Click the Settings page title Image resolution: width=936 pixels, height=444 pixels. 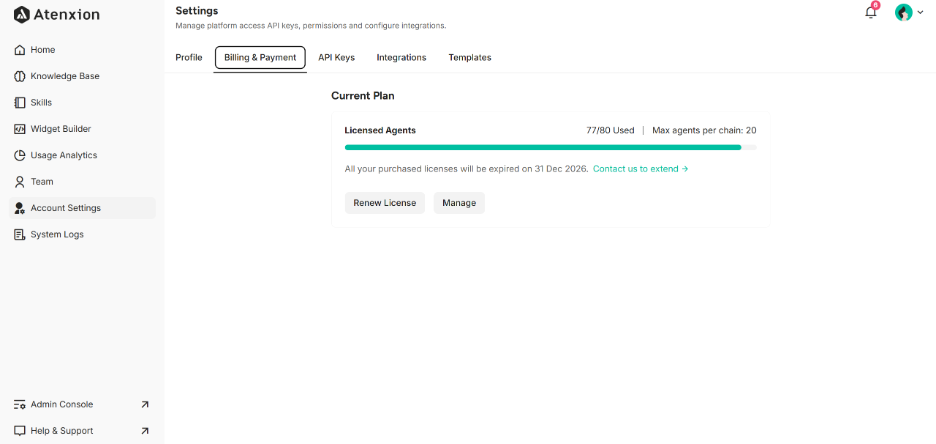click(197, 11)
